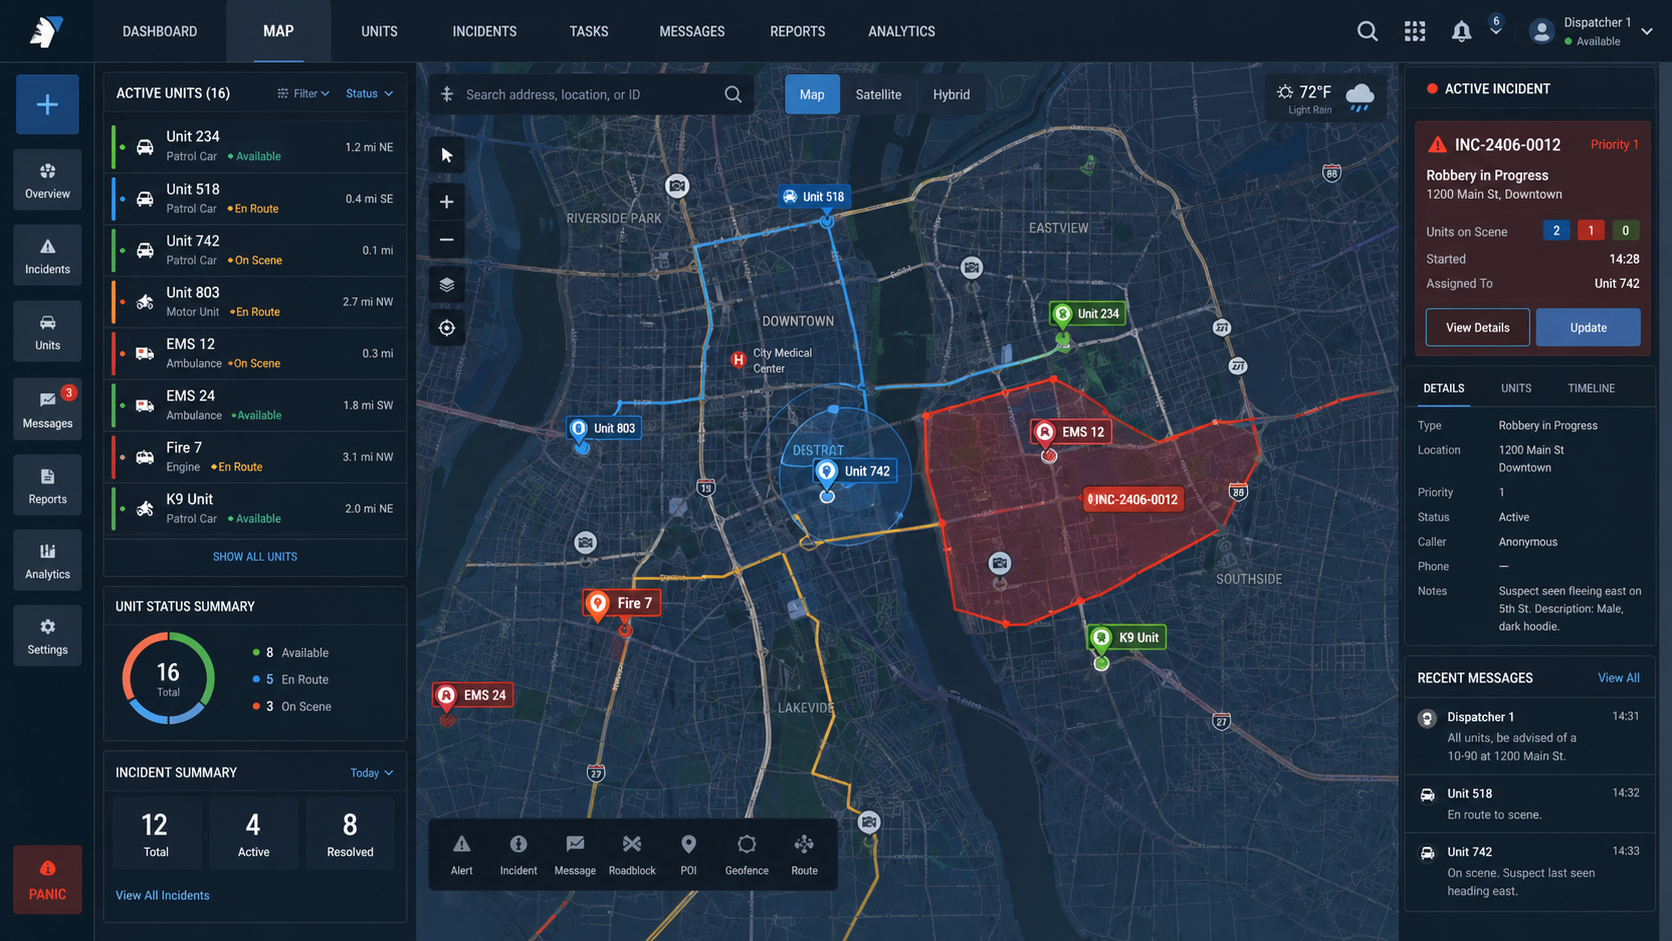Enable Hybrid map mode
This screenshot has height=941, width=1672.
tap(951, 94)
